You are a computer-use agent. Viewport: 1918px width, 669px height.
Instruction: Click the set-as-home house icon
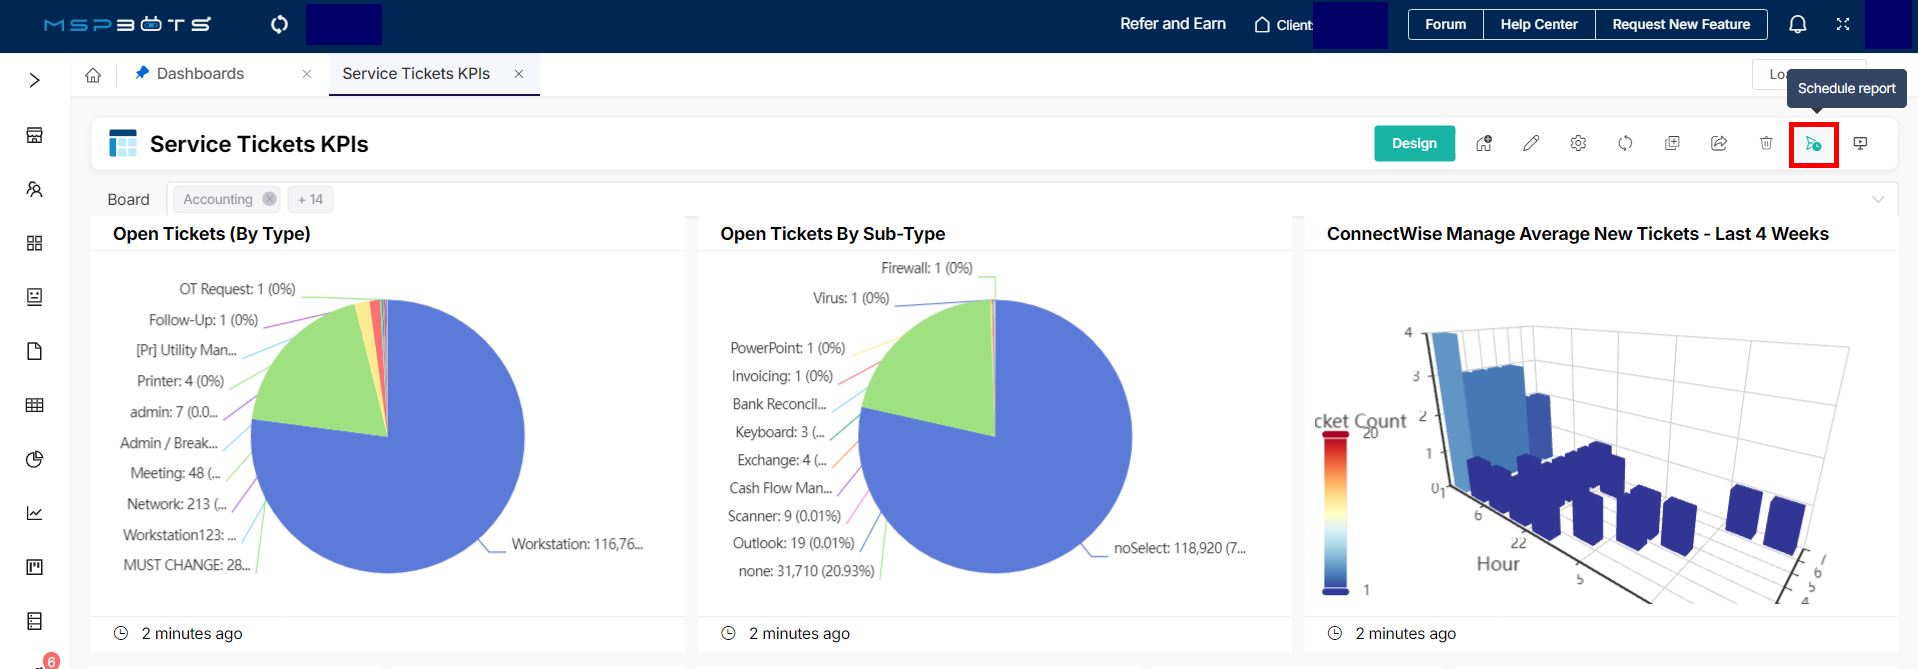pyautogui.click(x=1484, y=144)
